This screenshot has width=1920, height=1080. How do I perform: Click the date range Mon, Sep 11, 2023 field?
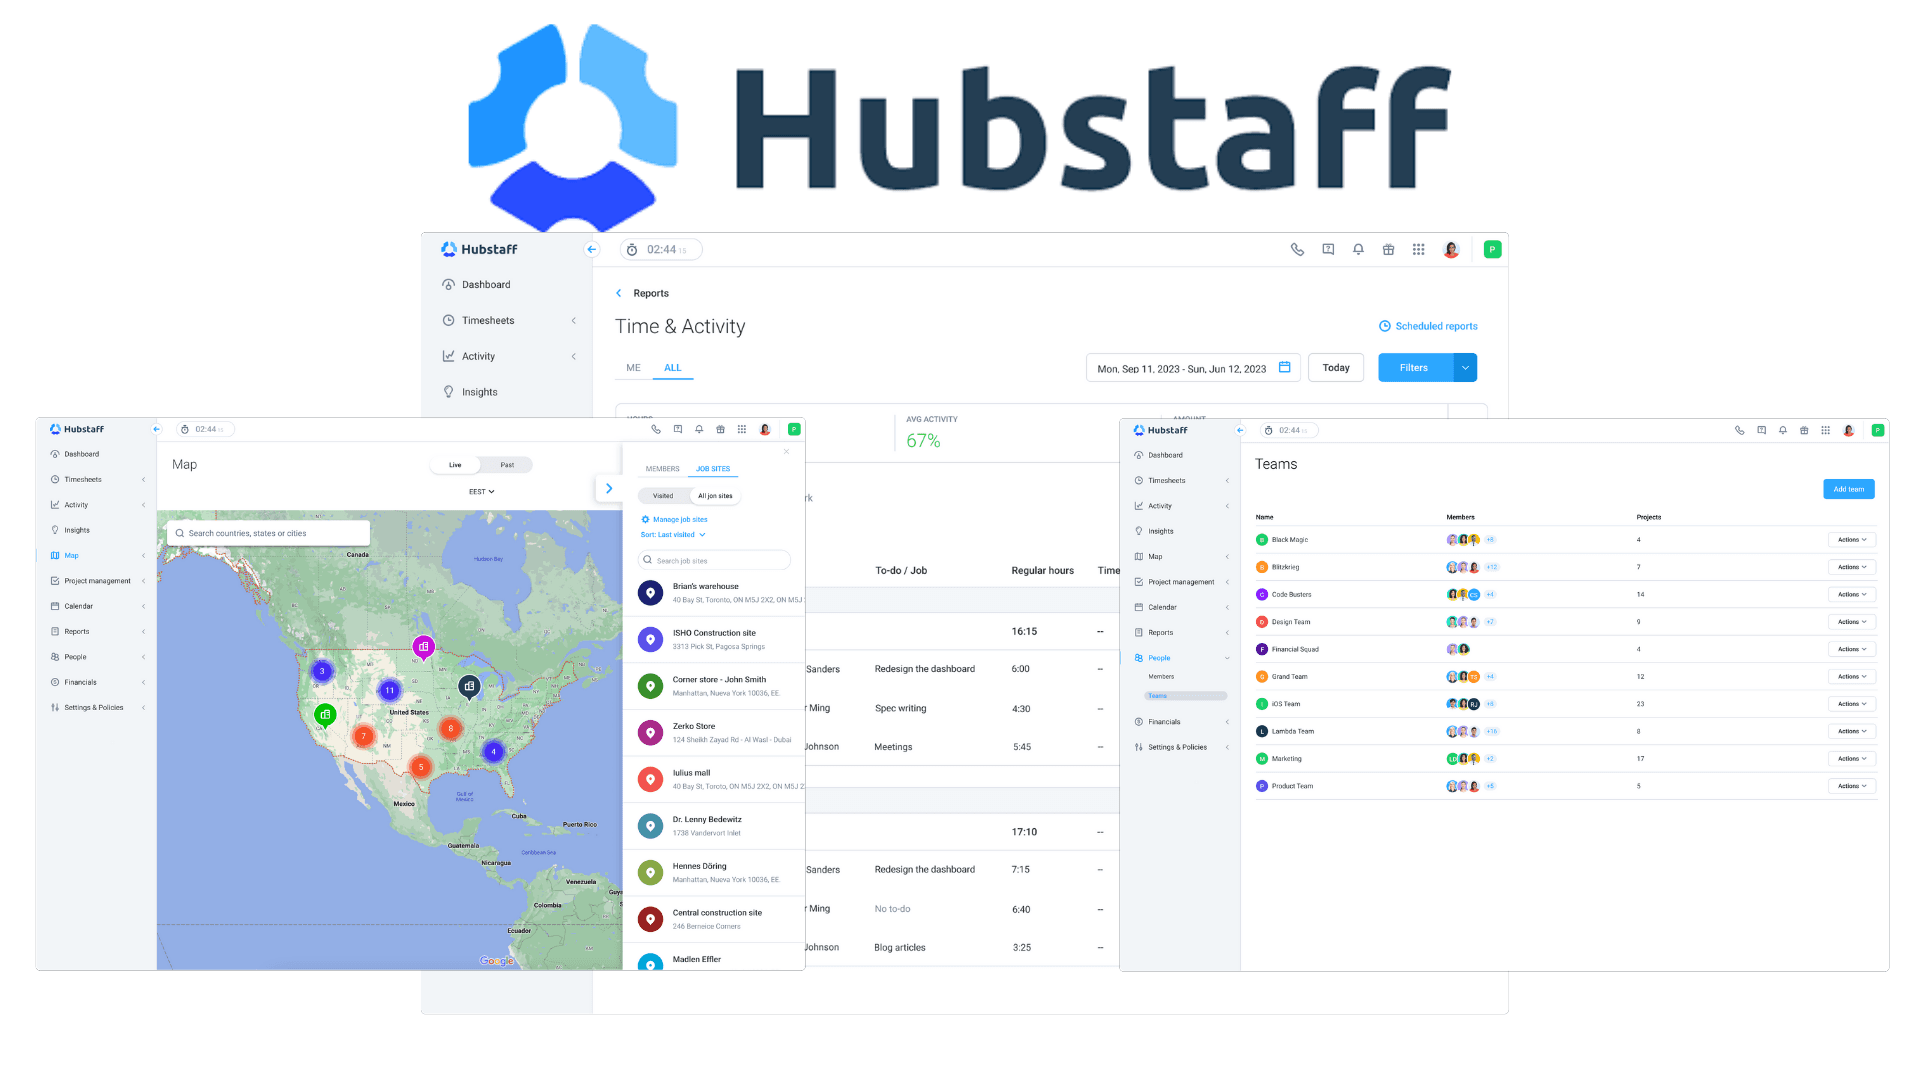pyautogui.click(x=1193, y=368)
